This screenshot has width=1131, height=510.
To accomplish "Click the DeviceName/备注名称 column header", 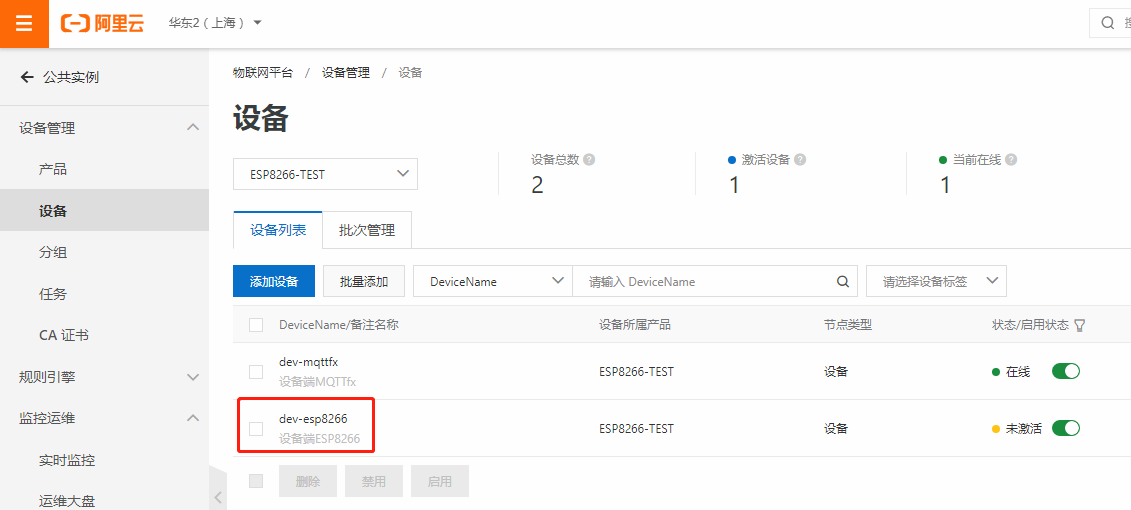I will point(339,325).
